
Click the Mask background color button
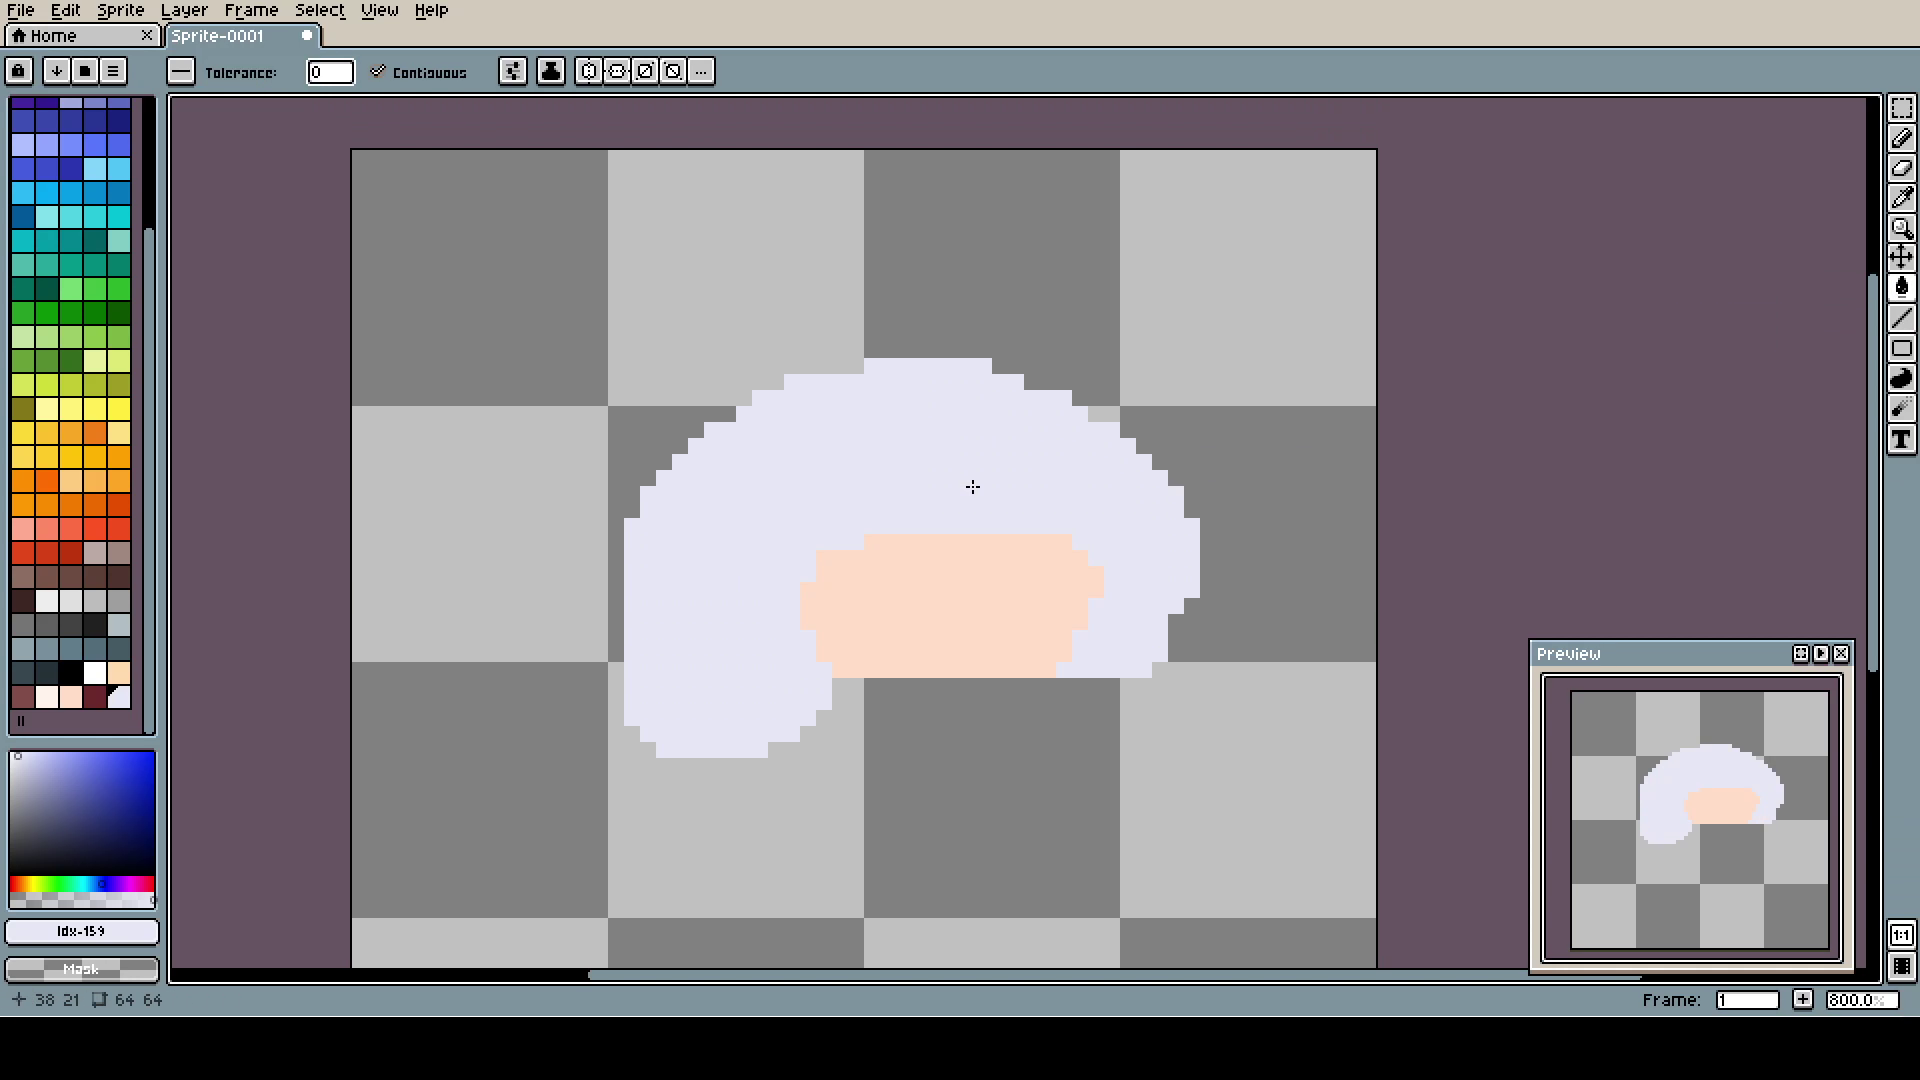(x=82, y=969)
